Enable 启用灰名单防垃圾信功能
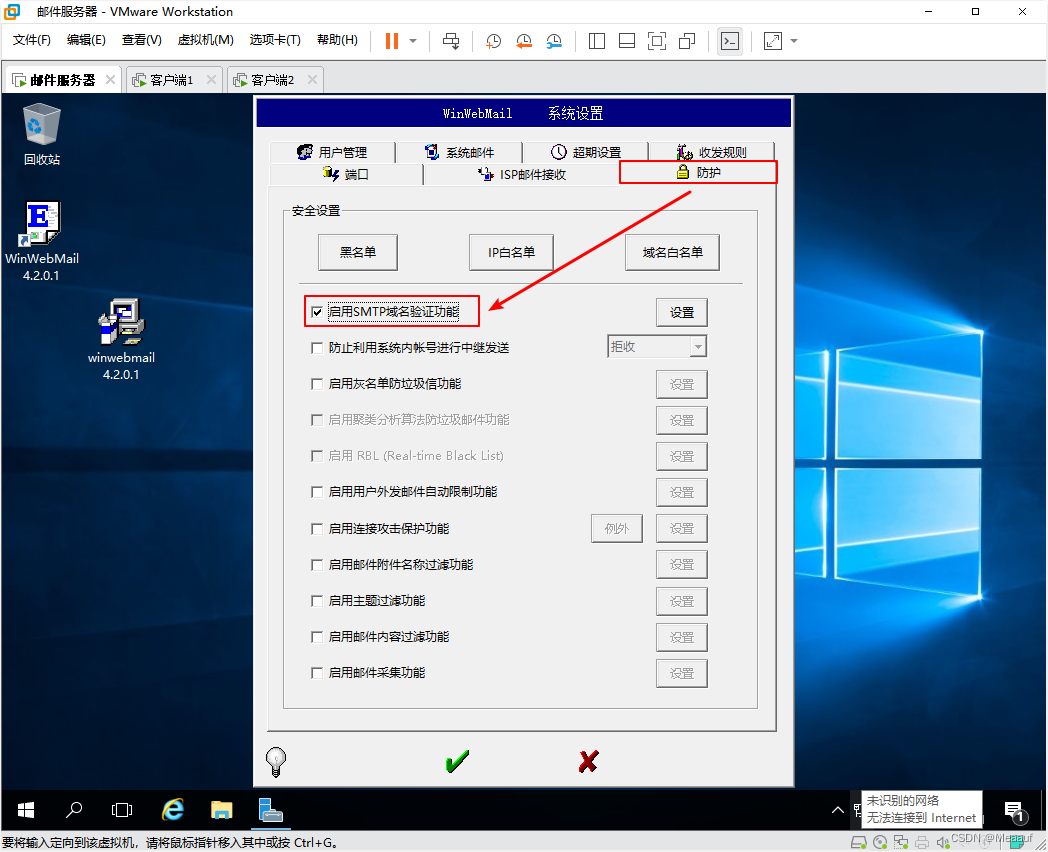The image size is (1048, 852). pyautogui.click(x=317, y=384)
